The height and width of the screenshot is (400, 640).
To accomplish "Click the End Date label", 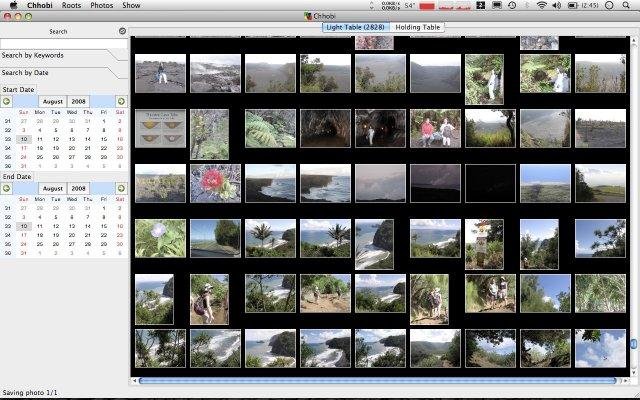I will point(17,176).
